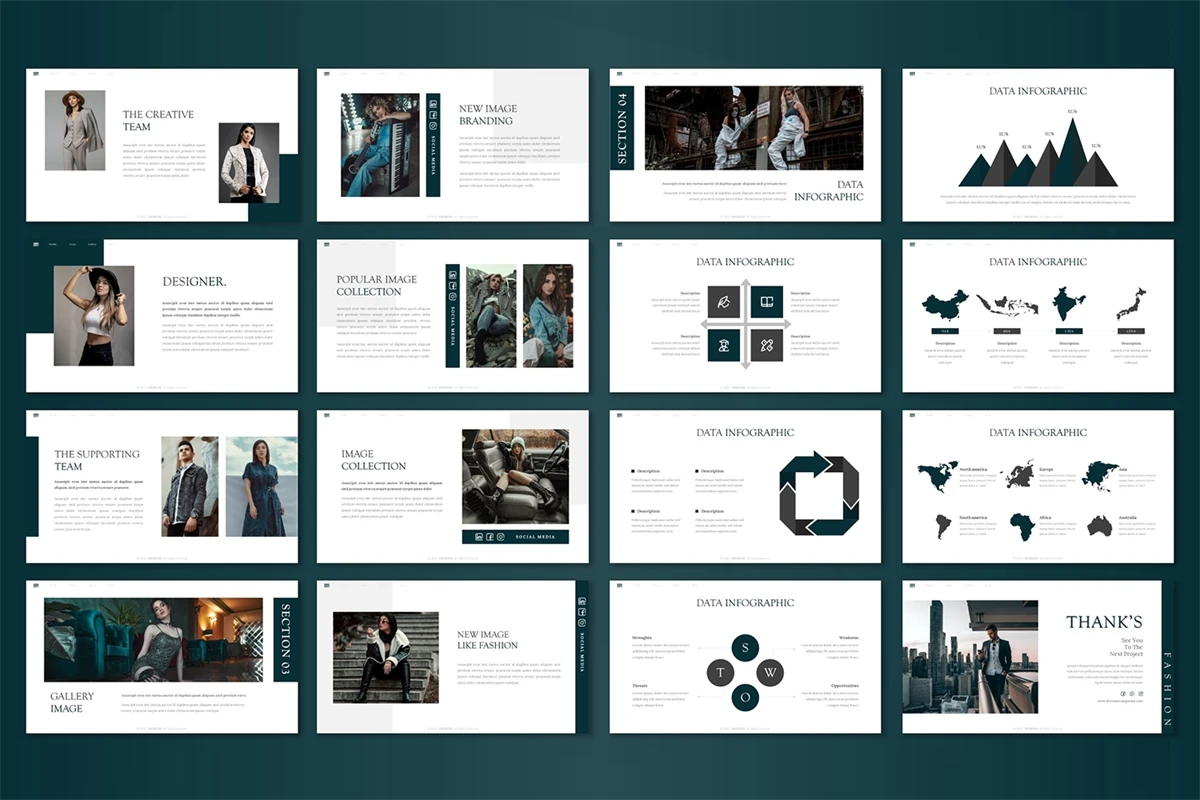Select the S circle in SWOT diagram
Viewport: 1200px width, 800px height.
[x=745, y=648]
